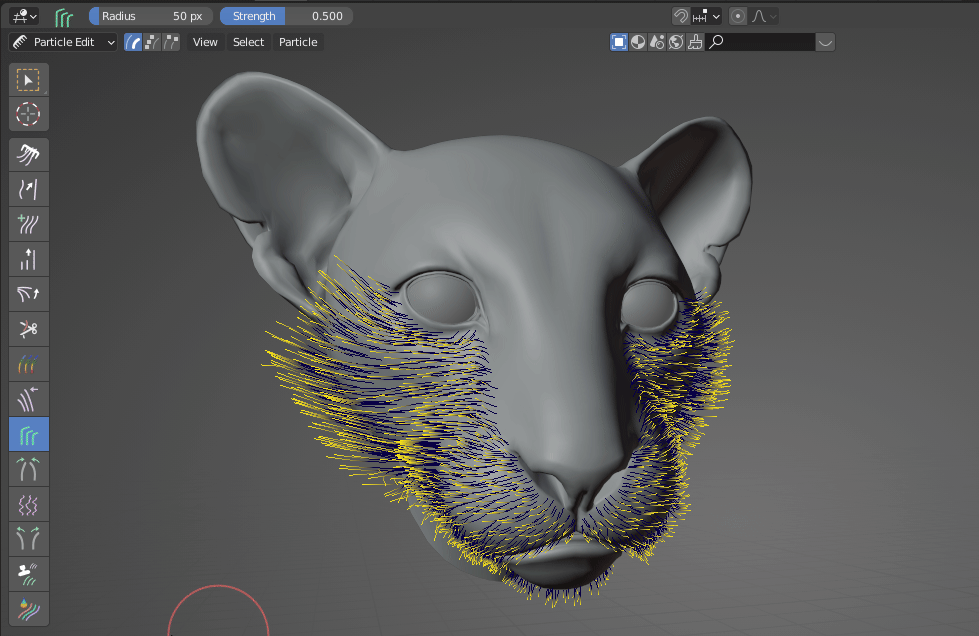This screenshot has width=979, height=636.
Task: Select the Add hair strands tool
Action: tap(29, 225)
